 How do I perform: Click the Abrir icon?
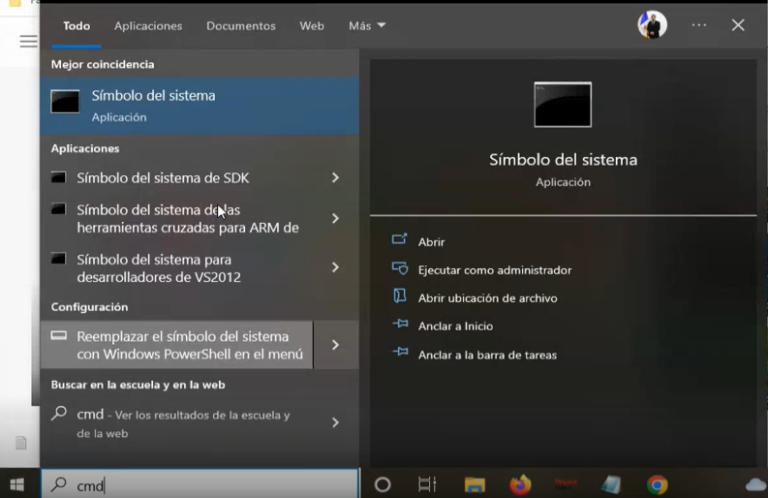(400, 239)
